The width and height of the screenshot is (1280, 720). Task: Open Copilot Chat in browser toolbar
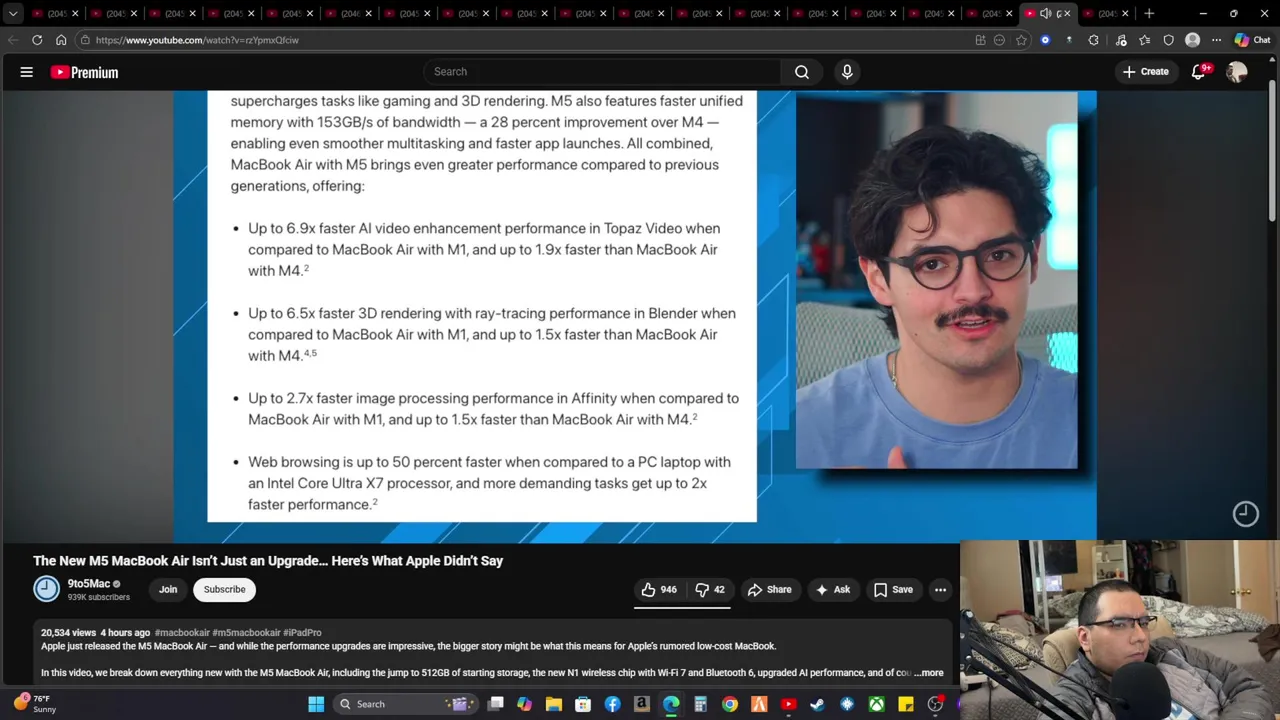point(1252,40)
